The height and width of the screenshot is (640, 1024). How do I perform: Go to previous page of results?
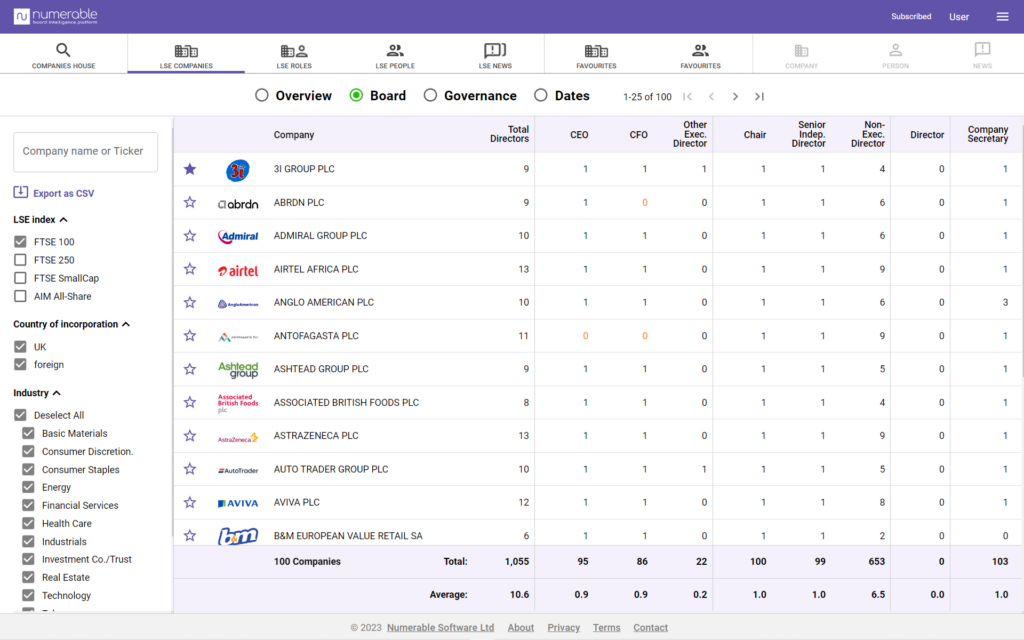711,97
